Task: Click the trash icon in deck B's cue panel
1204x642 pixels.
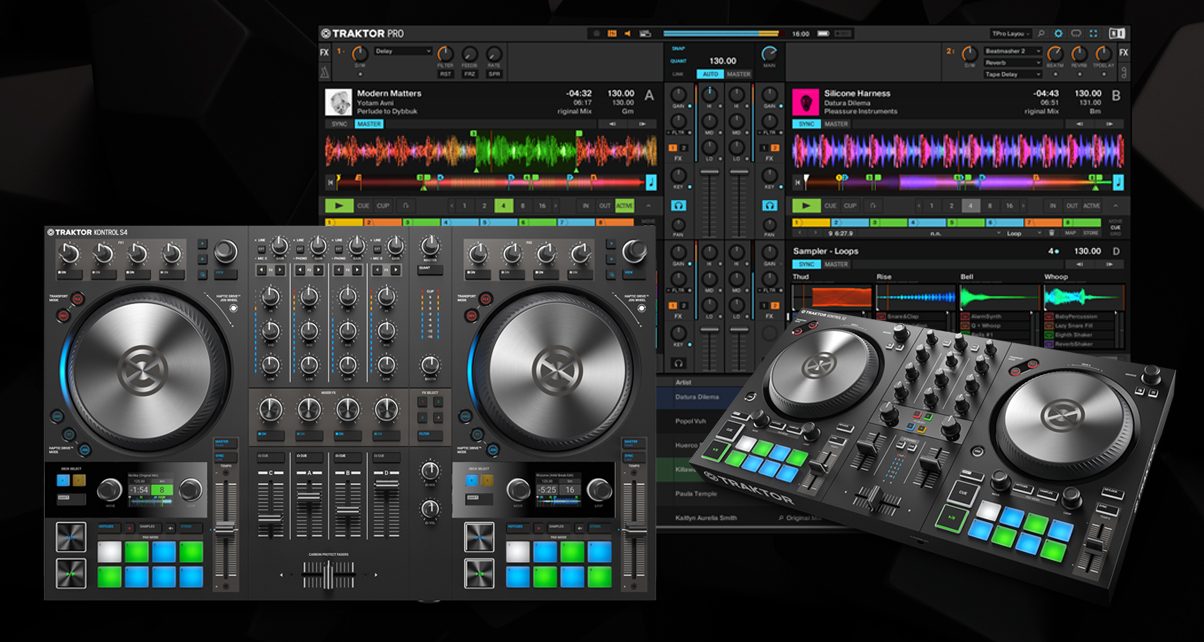Action: [1052, 232]
